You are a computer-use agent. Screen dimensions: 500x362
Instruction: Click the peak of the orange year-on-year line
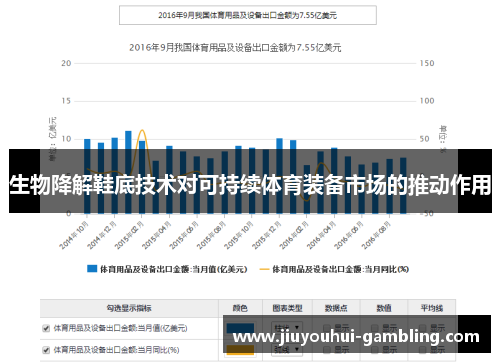[142, 131]
